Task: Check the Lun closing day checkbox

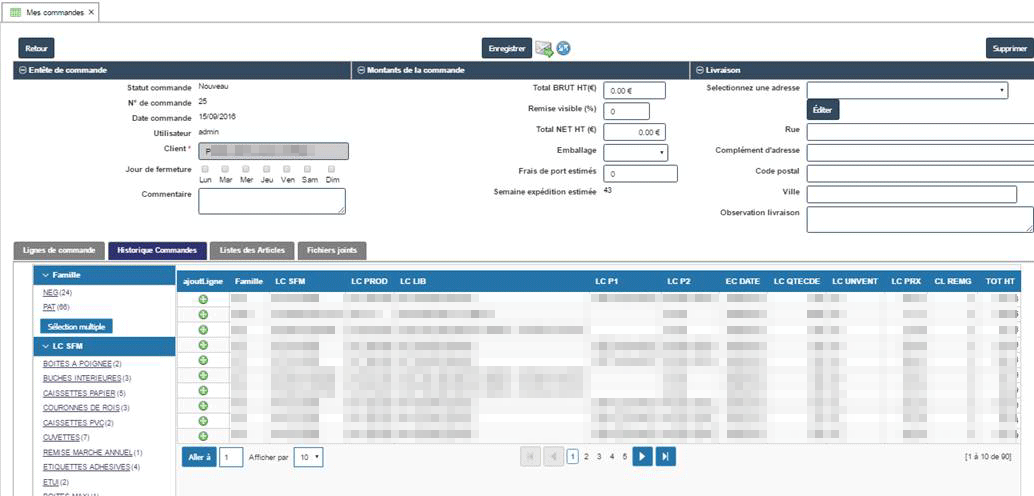Action: (204, 169)
